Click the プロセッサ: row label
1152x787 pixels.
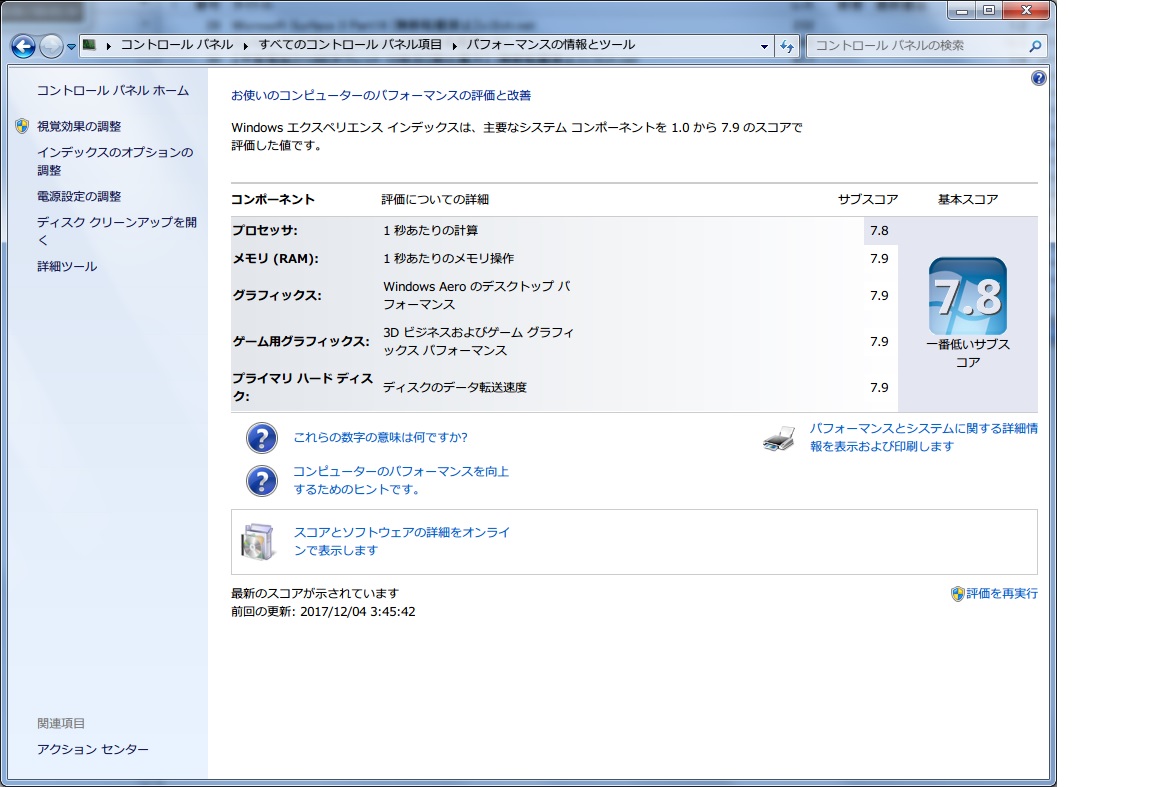pos(265,230)
